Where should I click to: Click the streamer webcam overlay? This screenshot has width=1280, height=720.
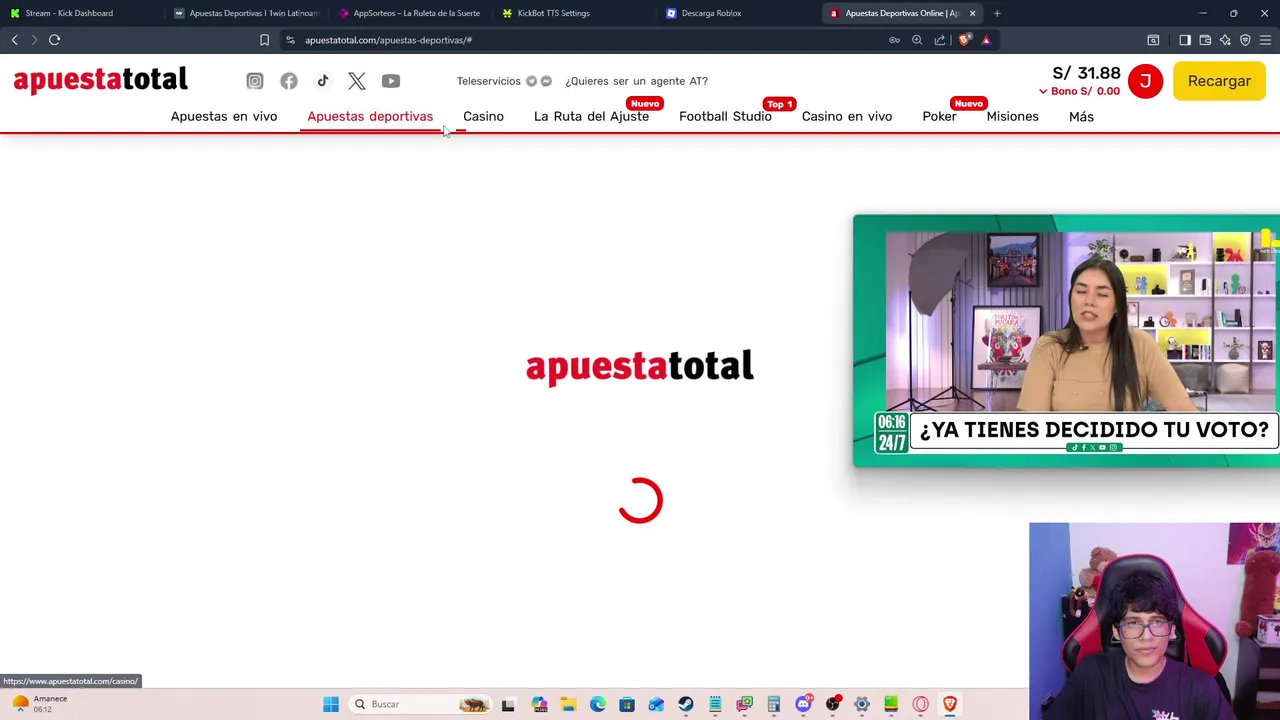pos(1154,621)
